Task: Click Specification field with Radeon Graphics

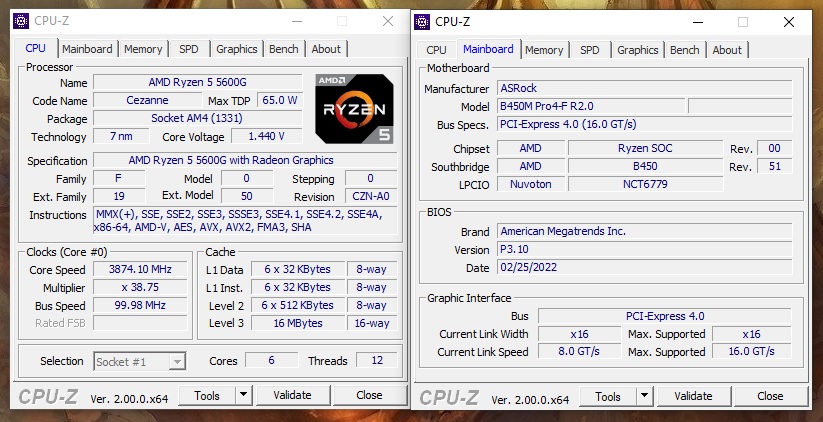Action: point(245,161)
